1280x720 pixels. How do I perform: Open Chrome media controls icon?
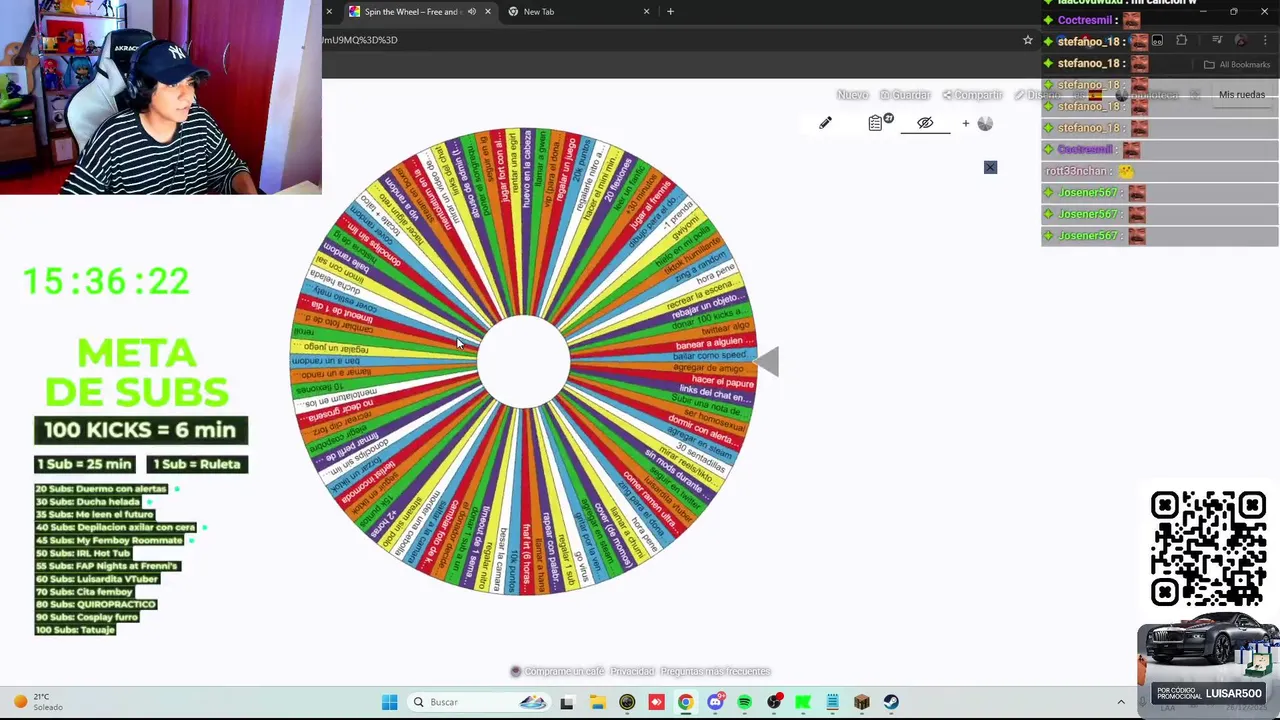tap(1217, 40)
